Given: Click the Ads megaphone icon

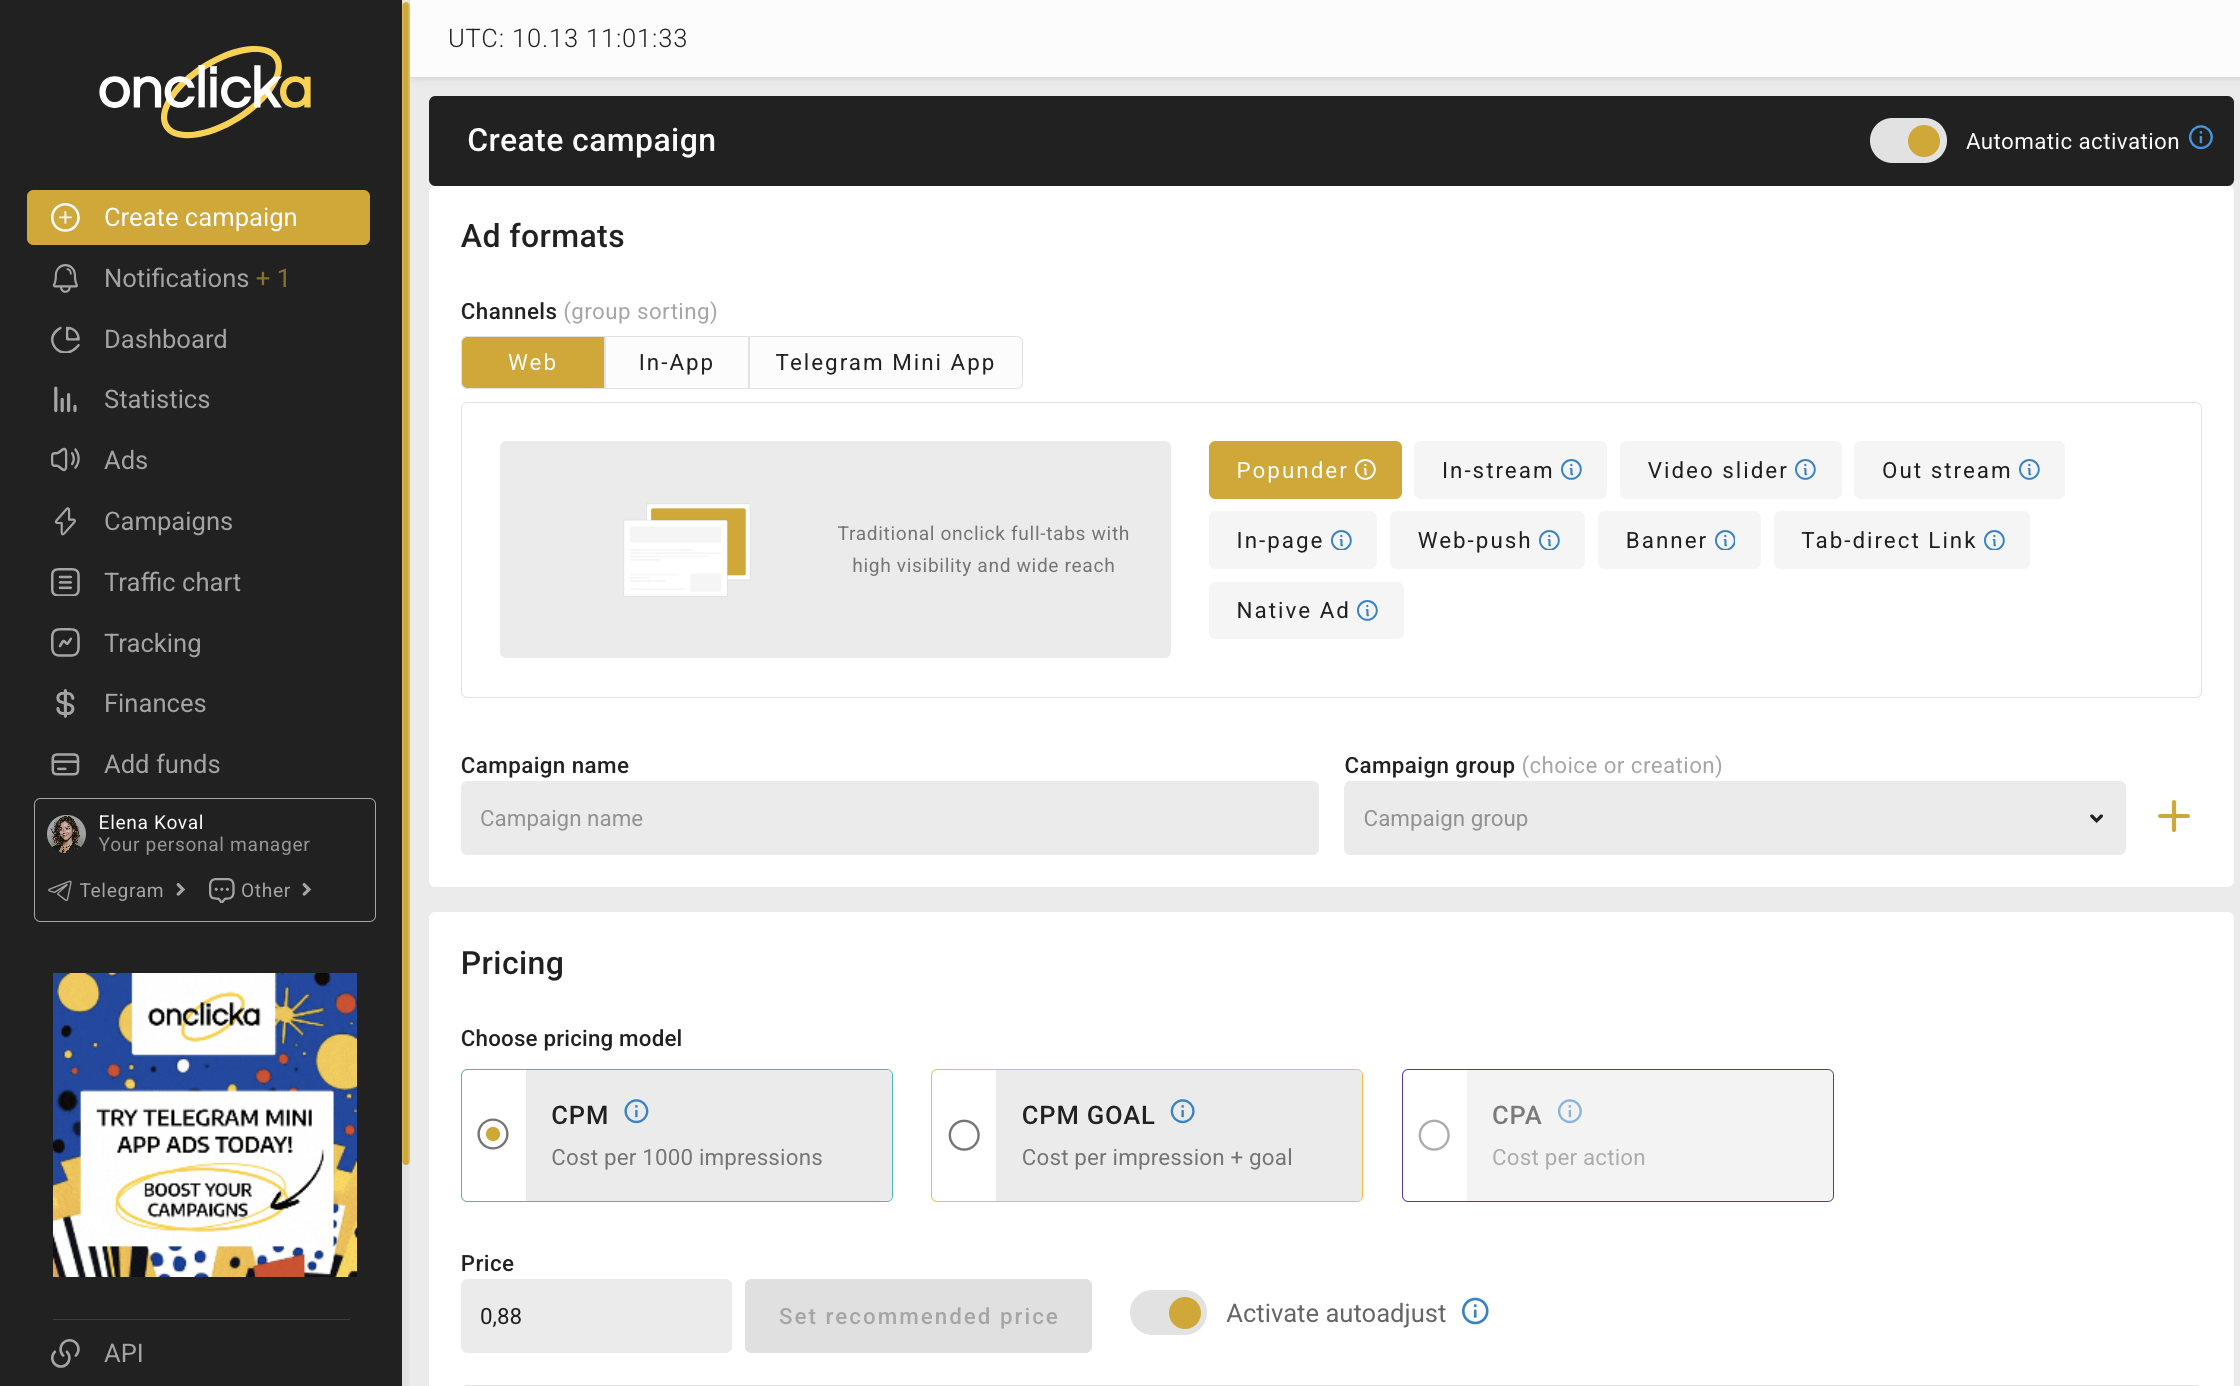Looking at the screenshot, I should [65, 460].
